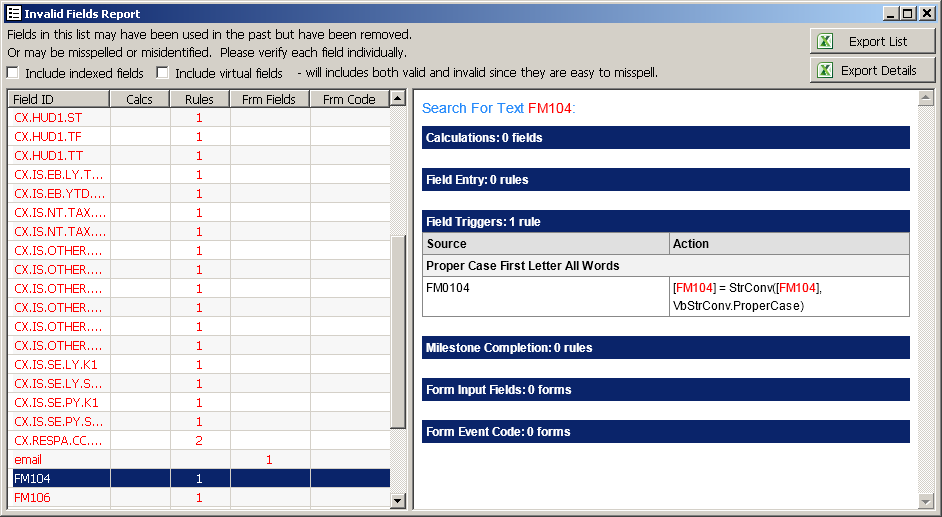Select CX.IS.SE.LY.K1 row
The width and height of the screenshot is (942, 517).
point(199,364)
